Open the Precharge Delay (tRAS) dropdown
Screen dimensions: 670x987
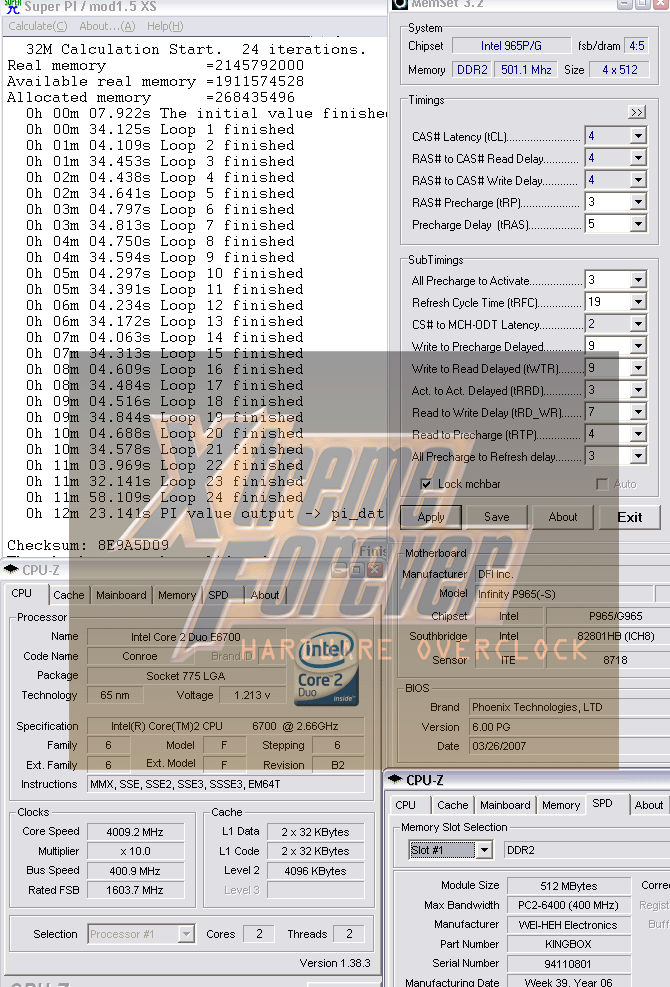coord(638,224)
